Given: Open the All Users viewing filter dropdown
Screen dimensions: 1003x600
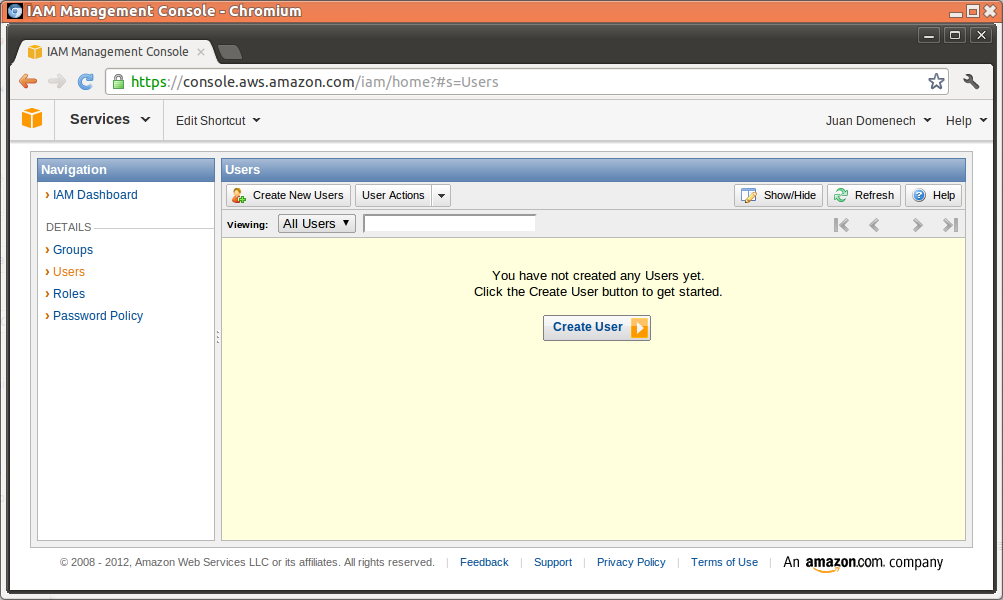Looking at the screenshot, I should click(x=316, y=223).
